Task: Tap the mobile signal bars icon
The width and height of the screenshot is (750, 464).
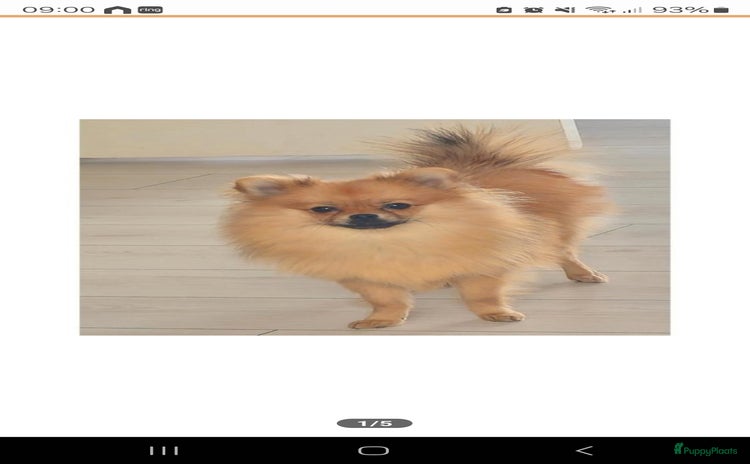Action: 632,10
